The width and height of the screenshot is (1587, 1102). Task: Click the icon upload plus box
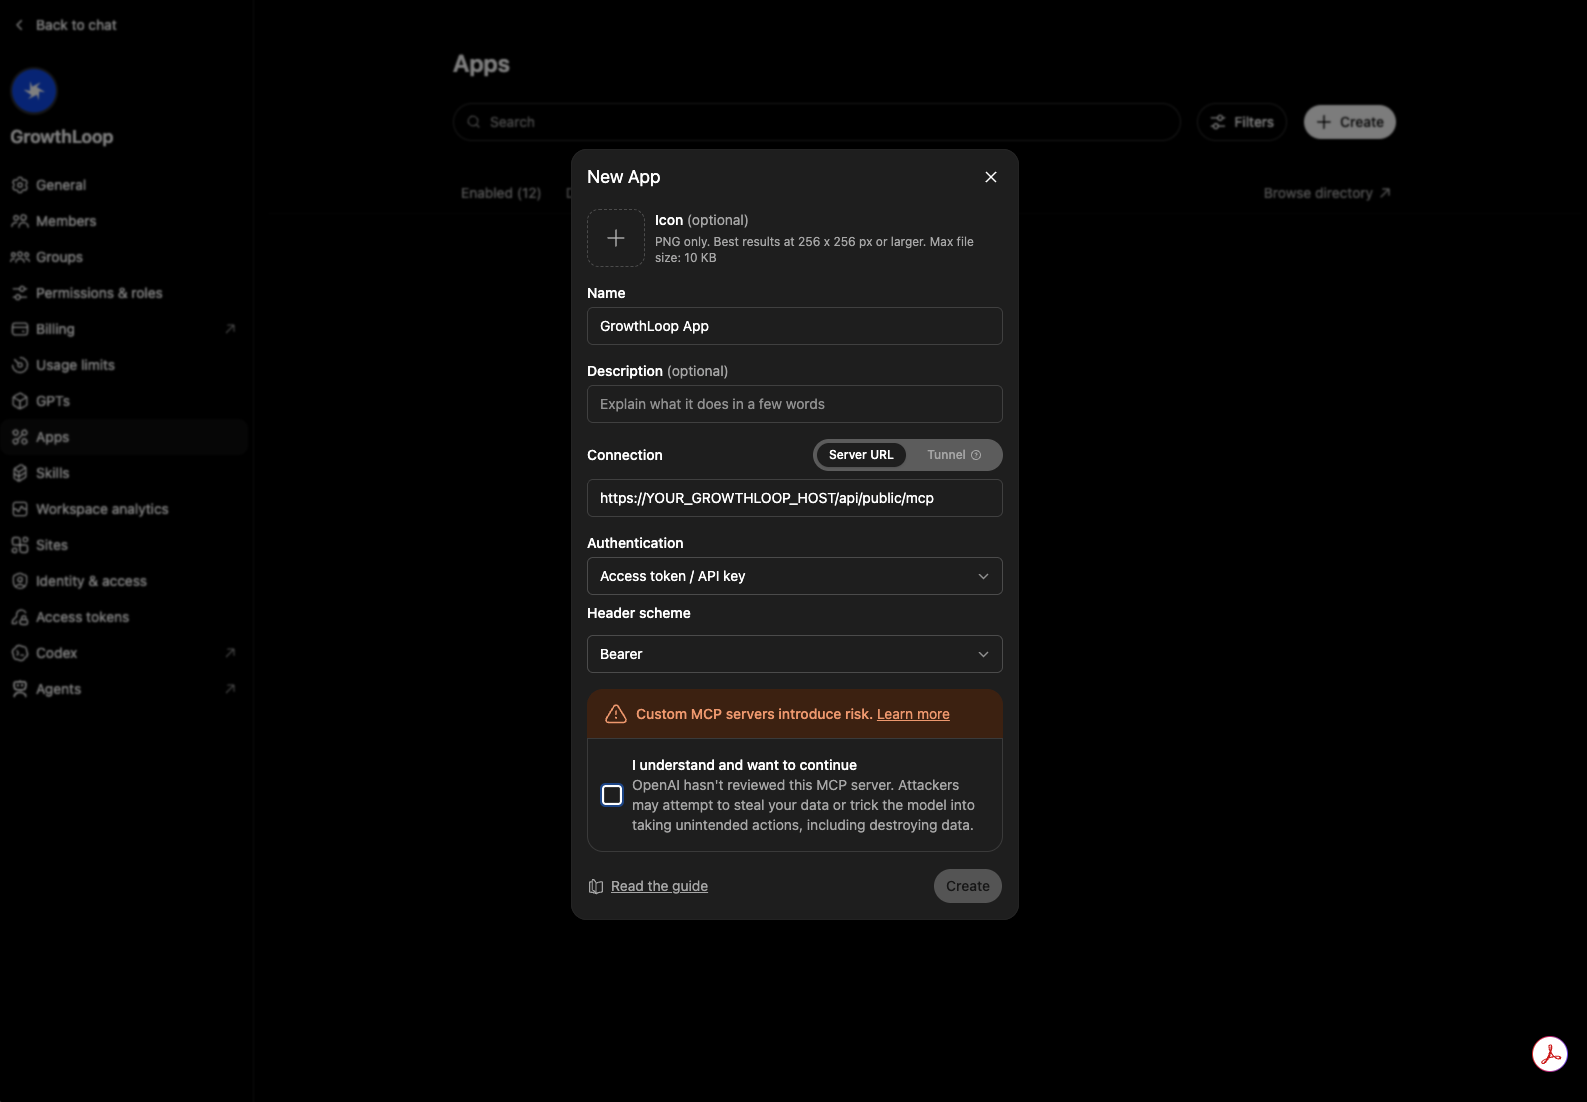click(x=616, y=238)
